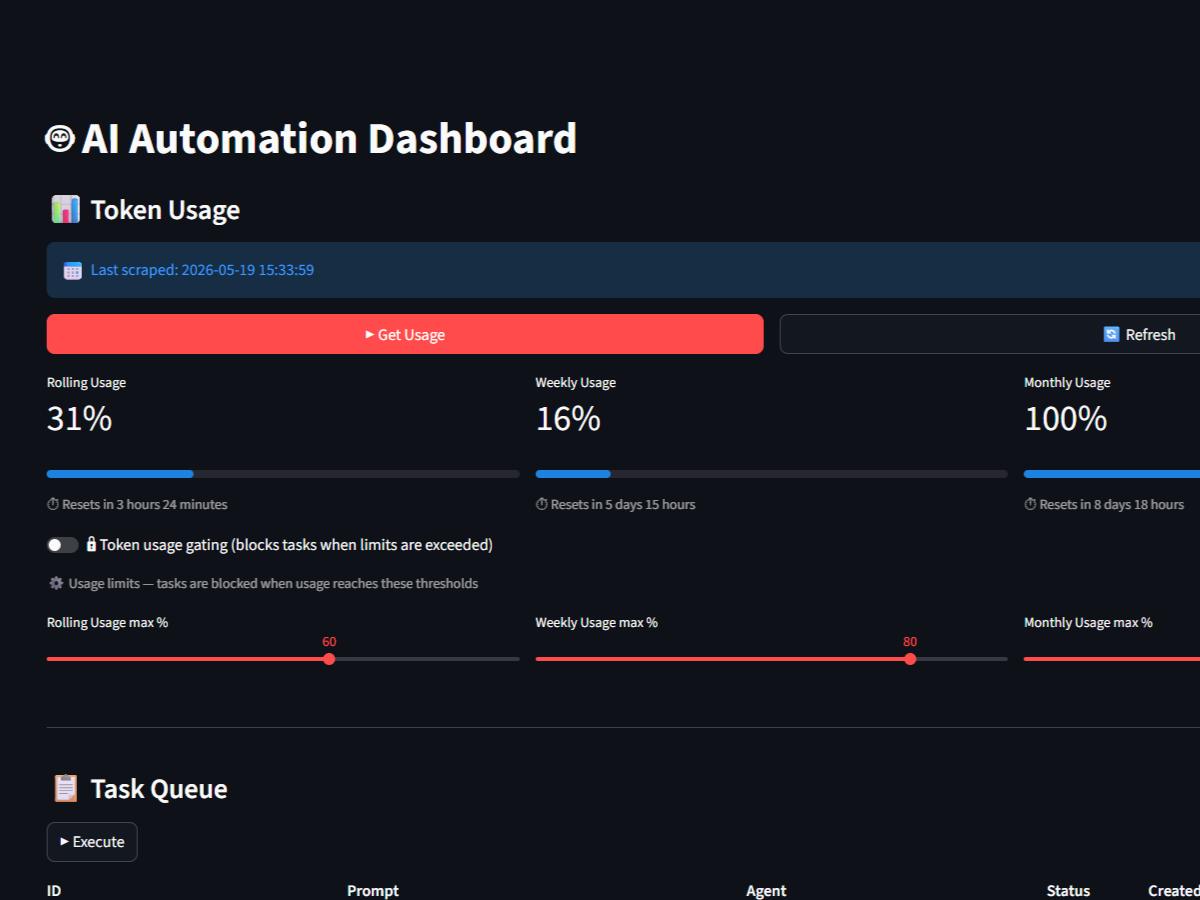Click the robot emoji icon in the dashboard title
The image size is (1200, 900).
tap(60, 138)
